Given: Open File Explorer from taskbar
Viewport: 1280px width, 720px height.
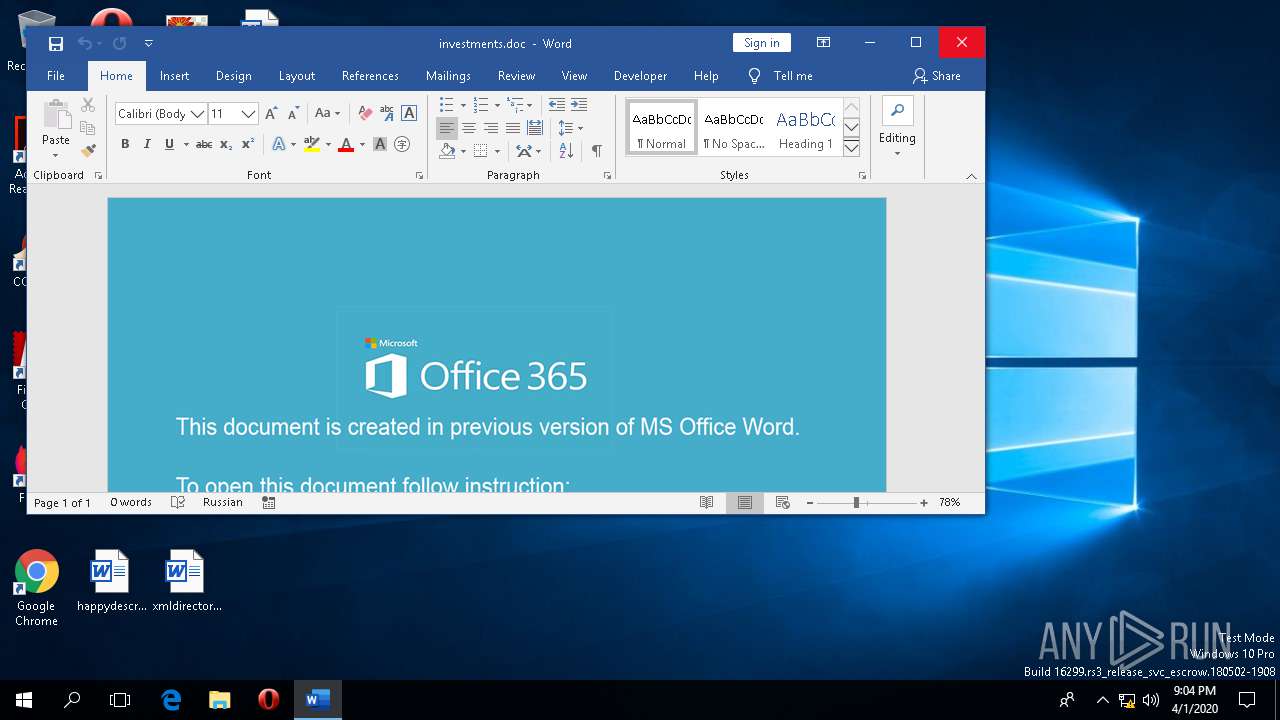Looking at the screenshot, I should click(219, 700).
